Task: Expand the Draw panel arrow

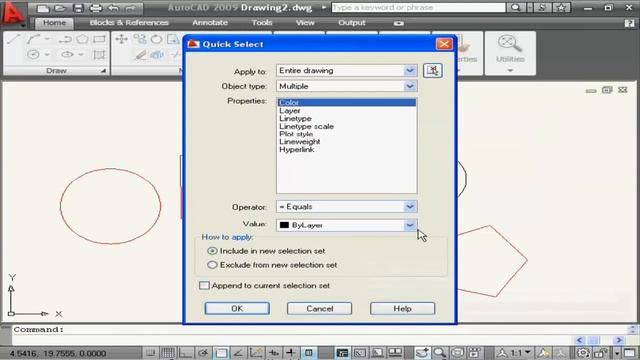Action: pos(103,71)
